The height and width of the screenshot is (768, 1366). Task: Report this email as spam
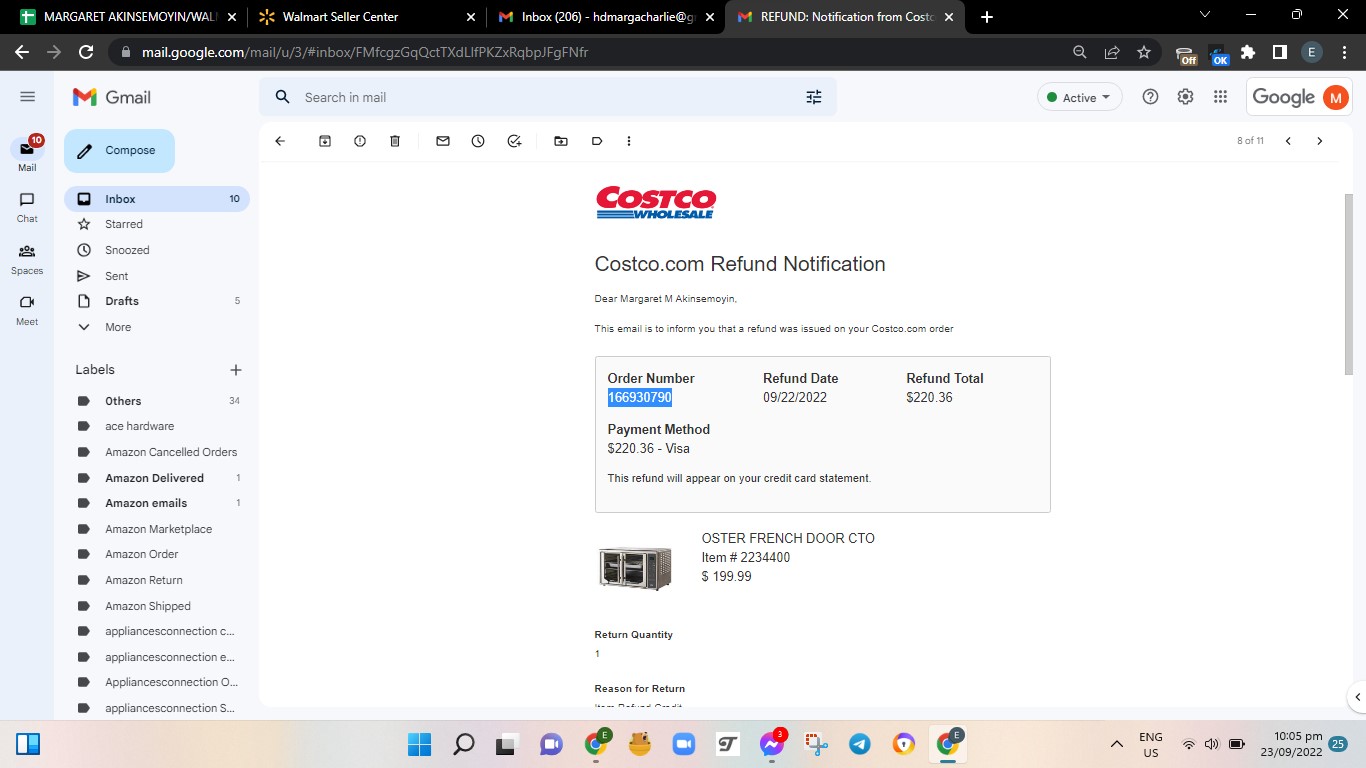[x=360, y=141]
